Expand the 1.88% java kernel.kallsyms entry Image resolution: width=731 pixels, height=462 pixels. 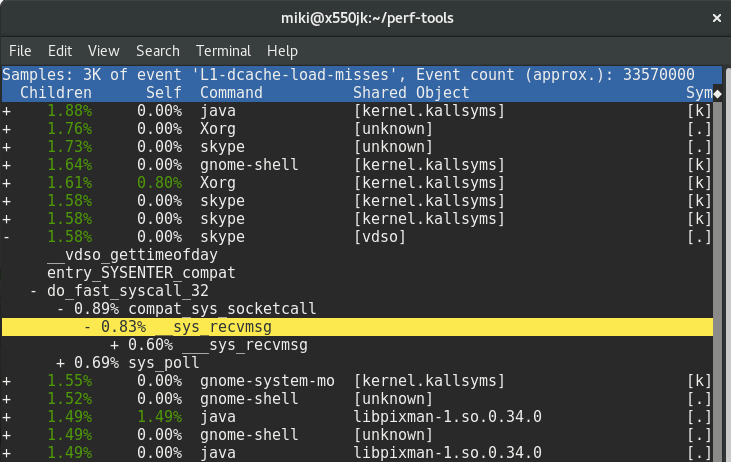[7, 110]
